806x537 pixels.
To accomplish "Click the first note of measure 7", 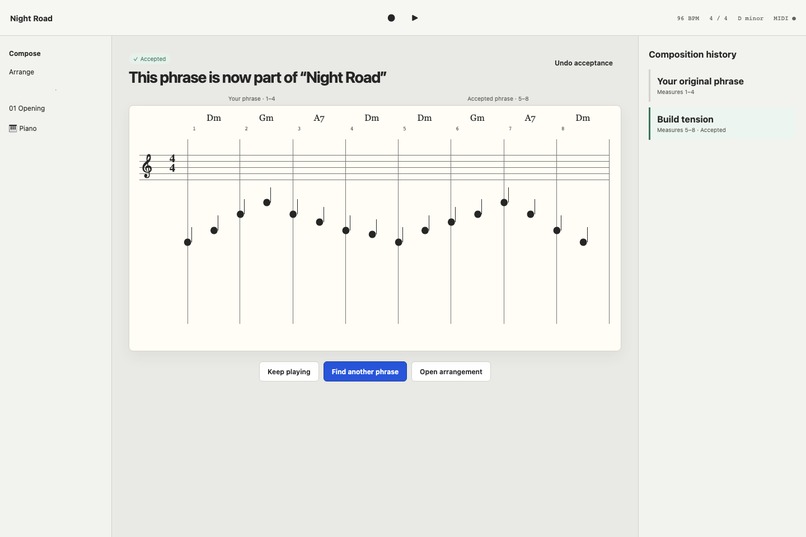I will tap(504, 202).
